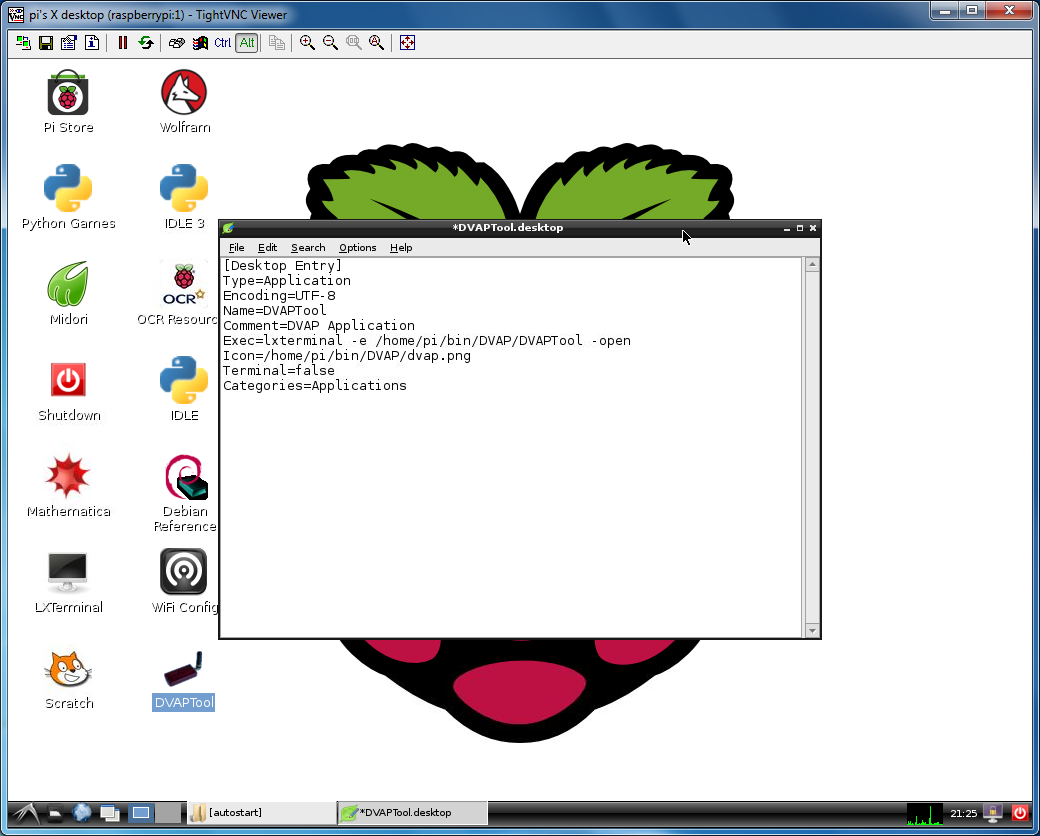Place cursor in the Name=DVAPTool line

tap(275, 311)
